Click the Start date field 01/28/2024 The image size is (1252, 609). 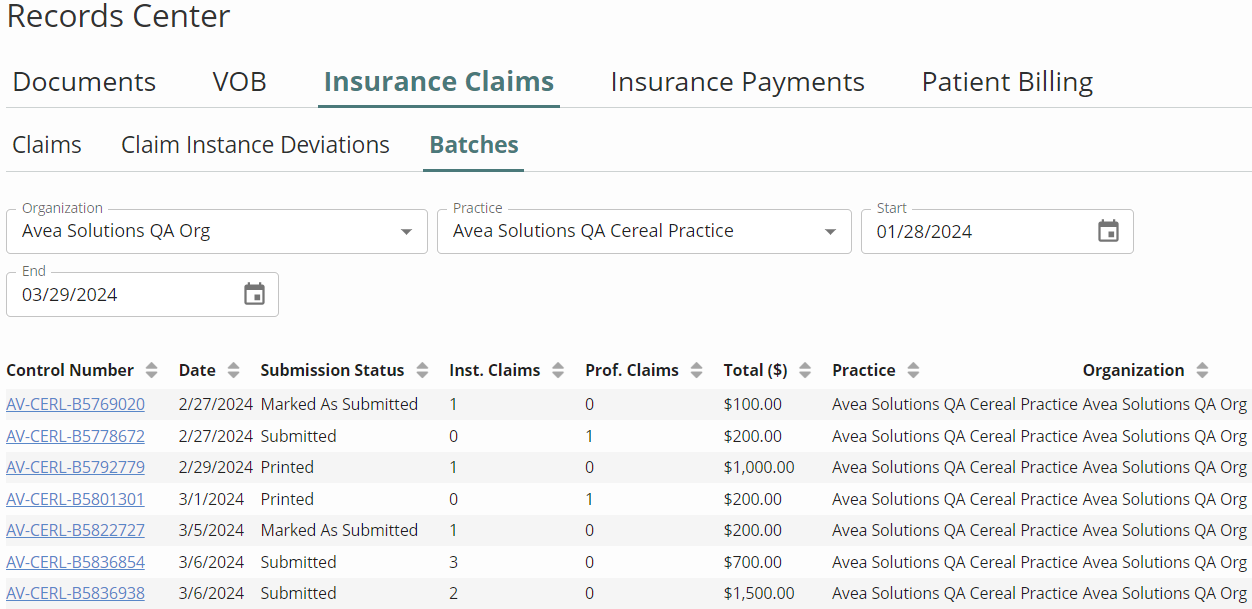tap(997, 232)
